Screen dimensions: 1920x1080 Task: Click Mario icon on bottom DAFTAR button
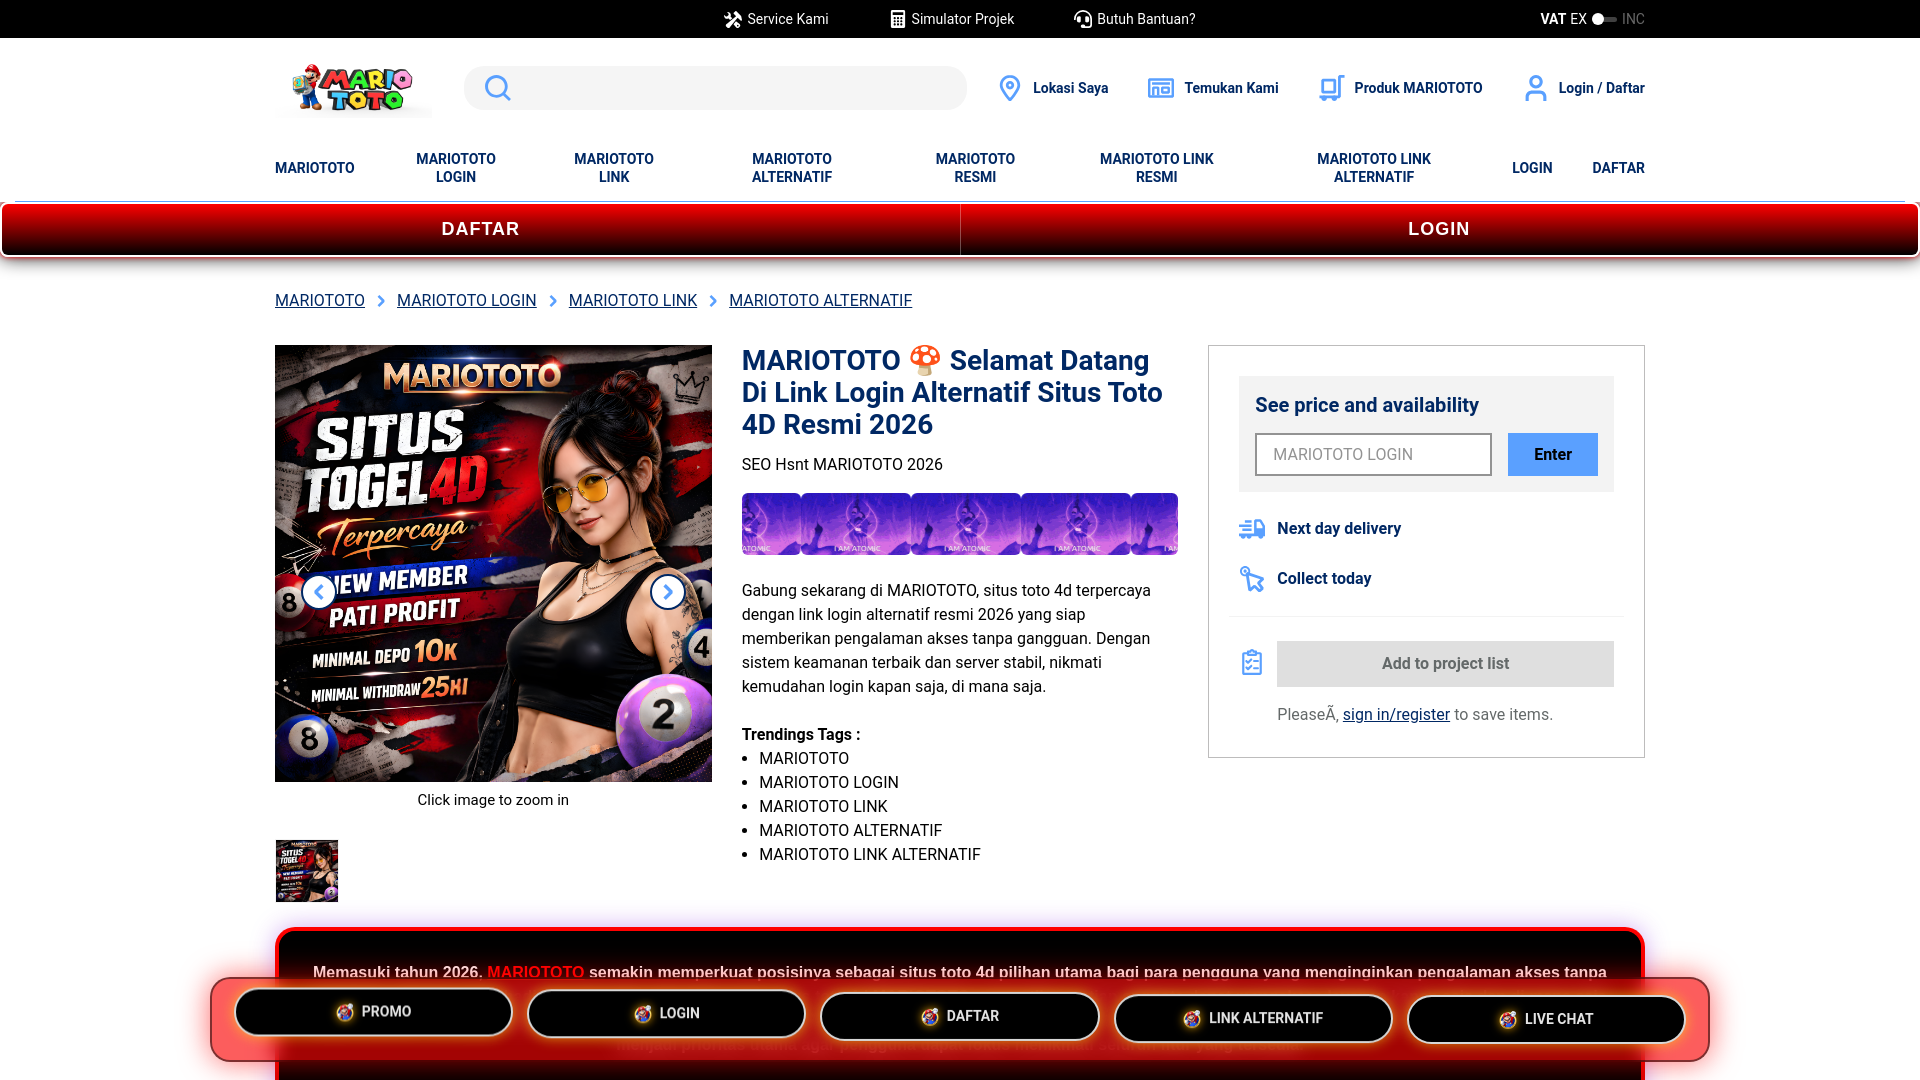[x=930, y=1017]
